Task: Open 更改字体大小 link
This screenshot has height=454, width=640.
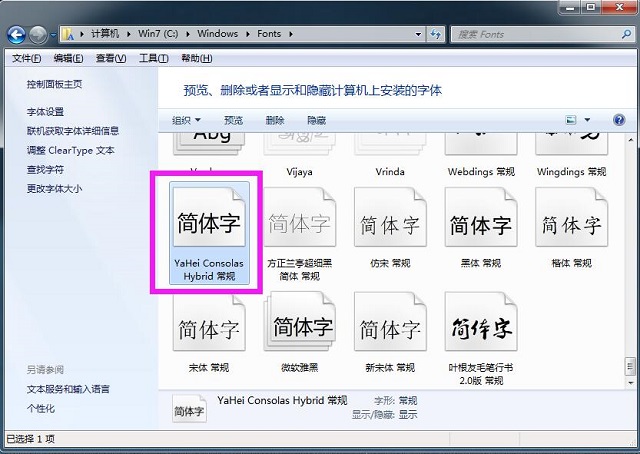Action: 54,189
